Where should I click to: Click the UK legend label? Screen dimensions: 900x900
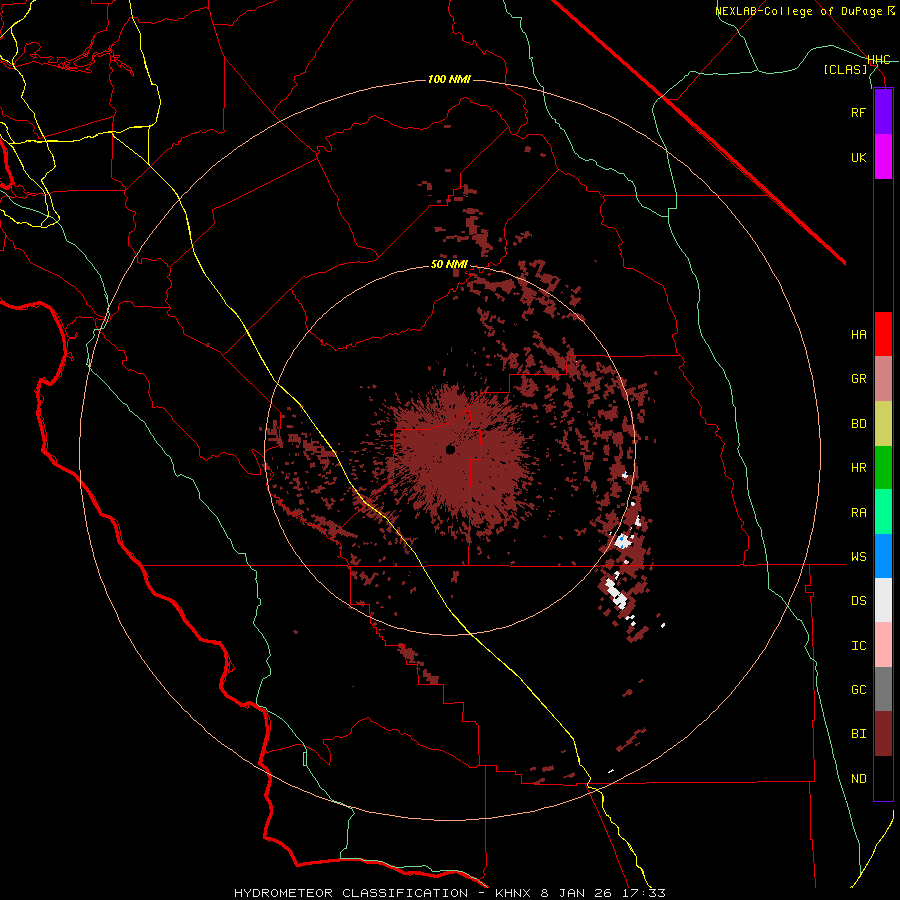[858, 157]
